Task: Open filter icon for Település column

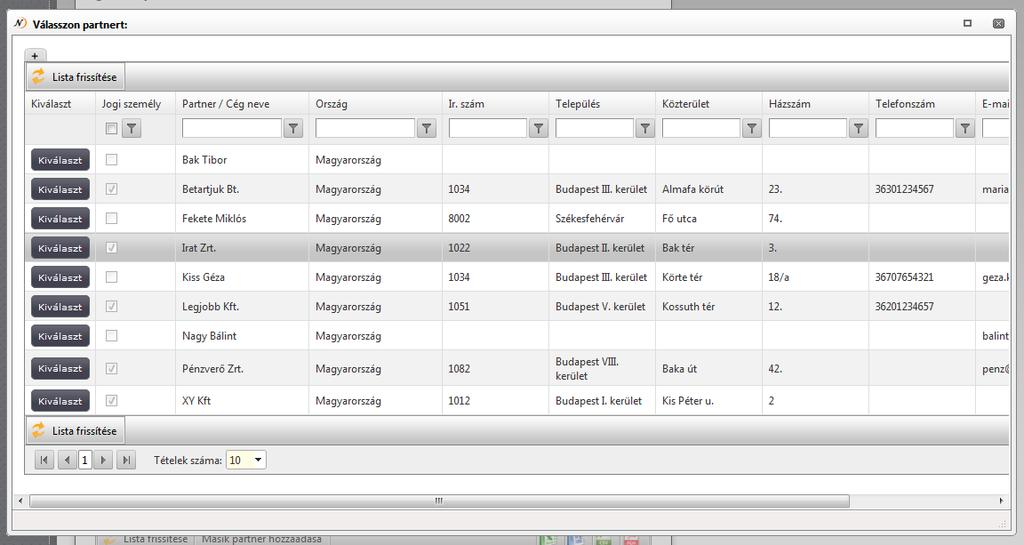Action: (645, 129)
